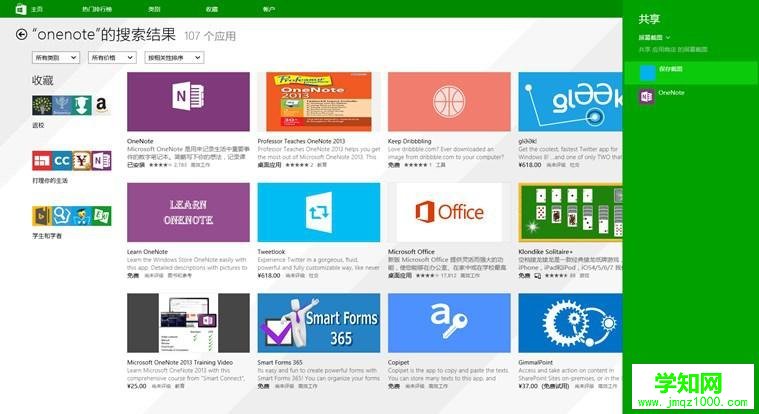Open the Tweetlook retweet icon tile
This screenshot has width=759, height=414.
(319, 212)
